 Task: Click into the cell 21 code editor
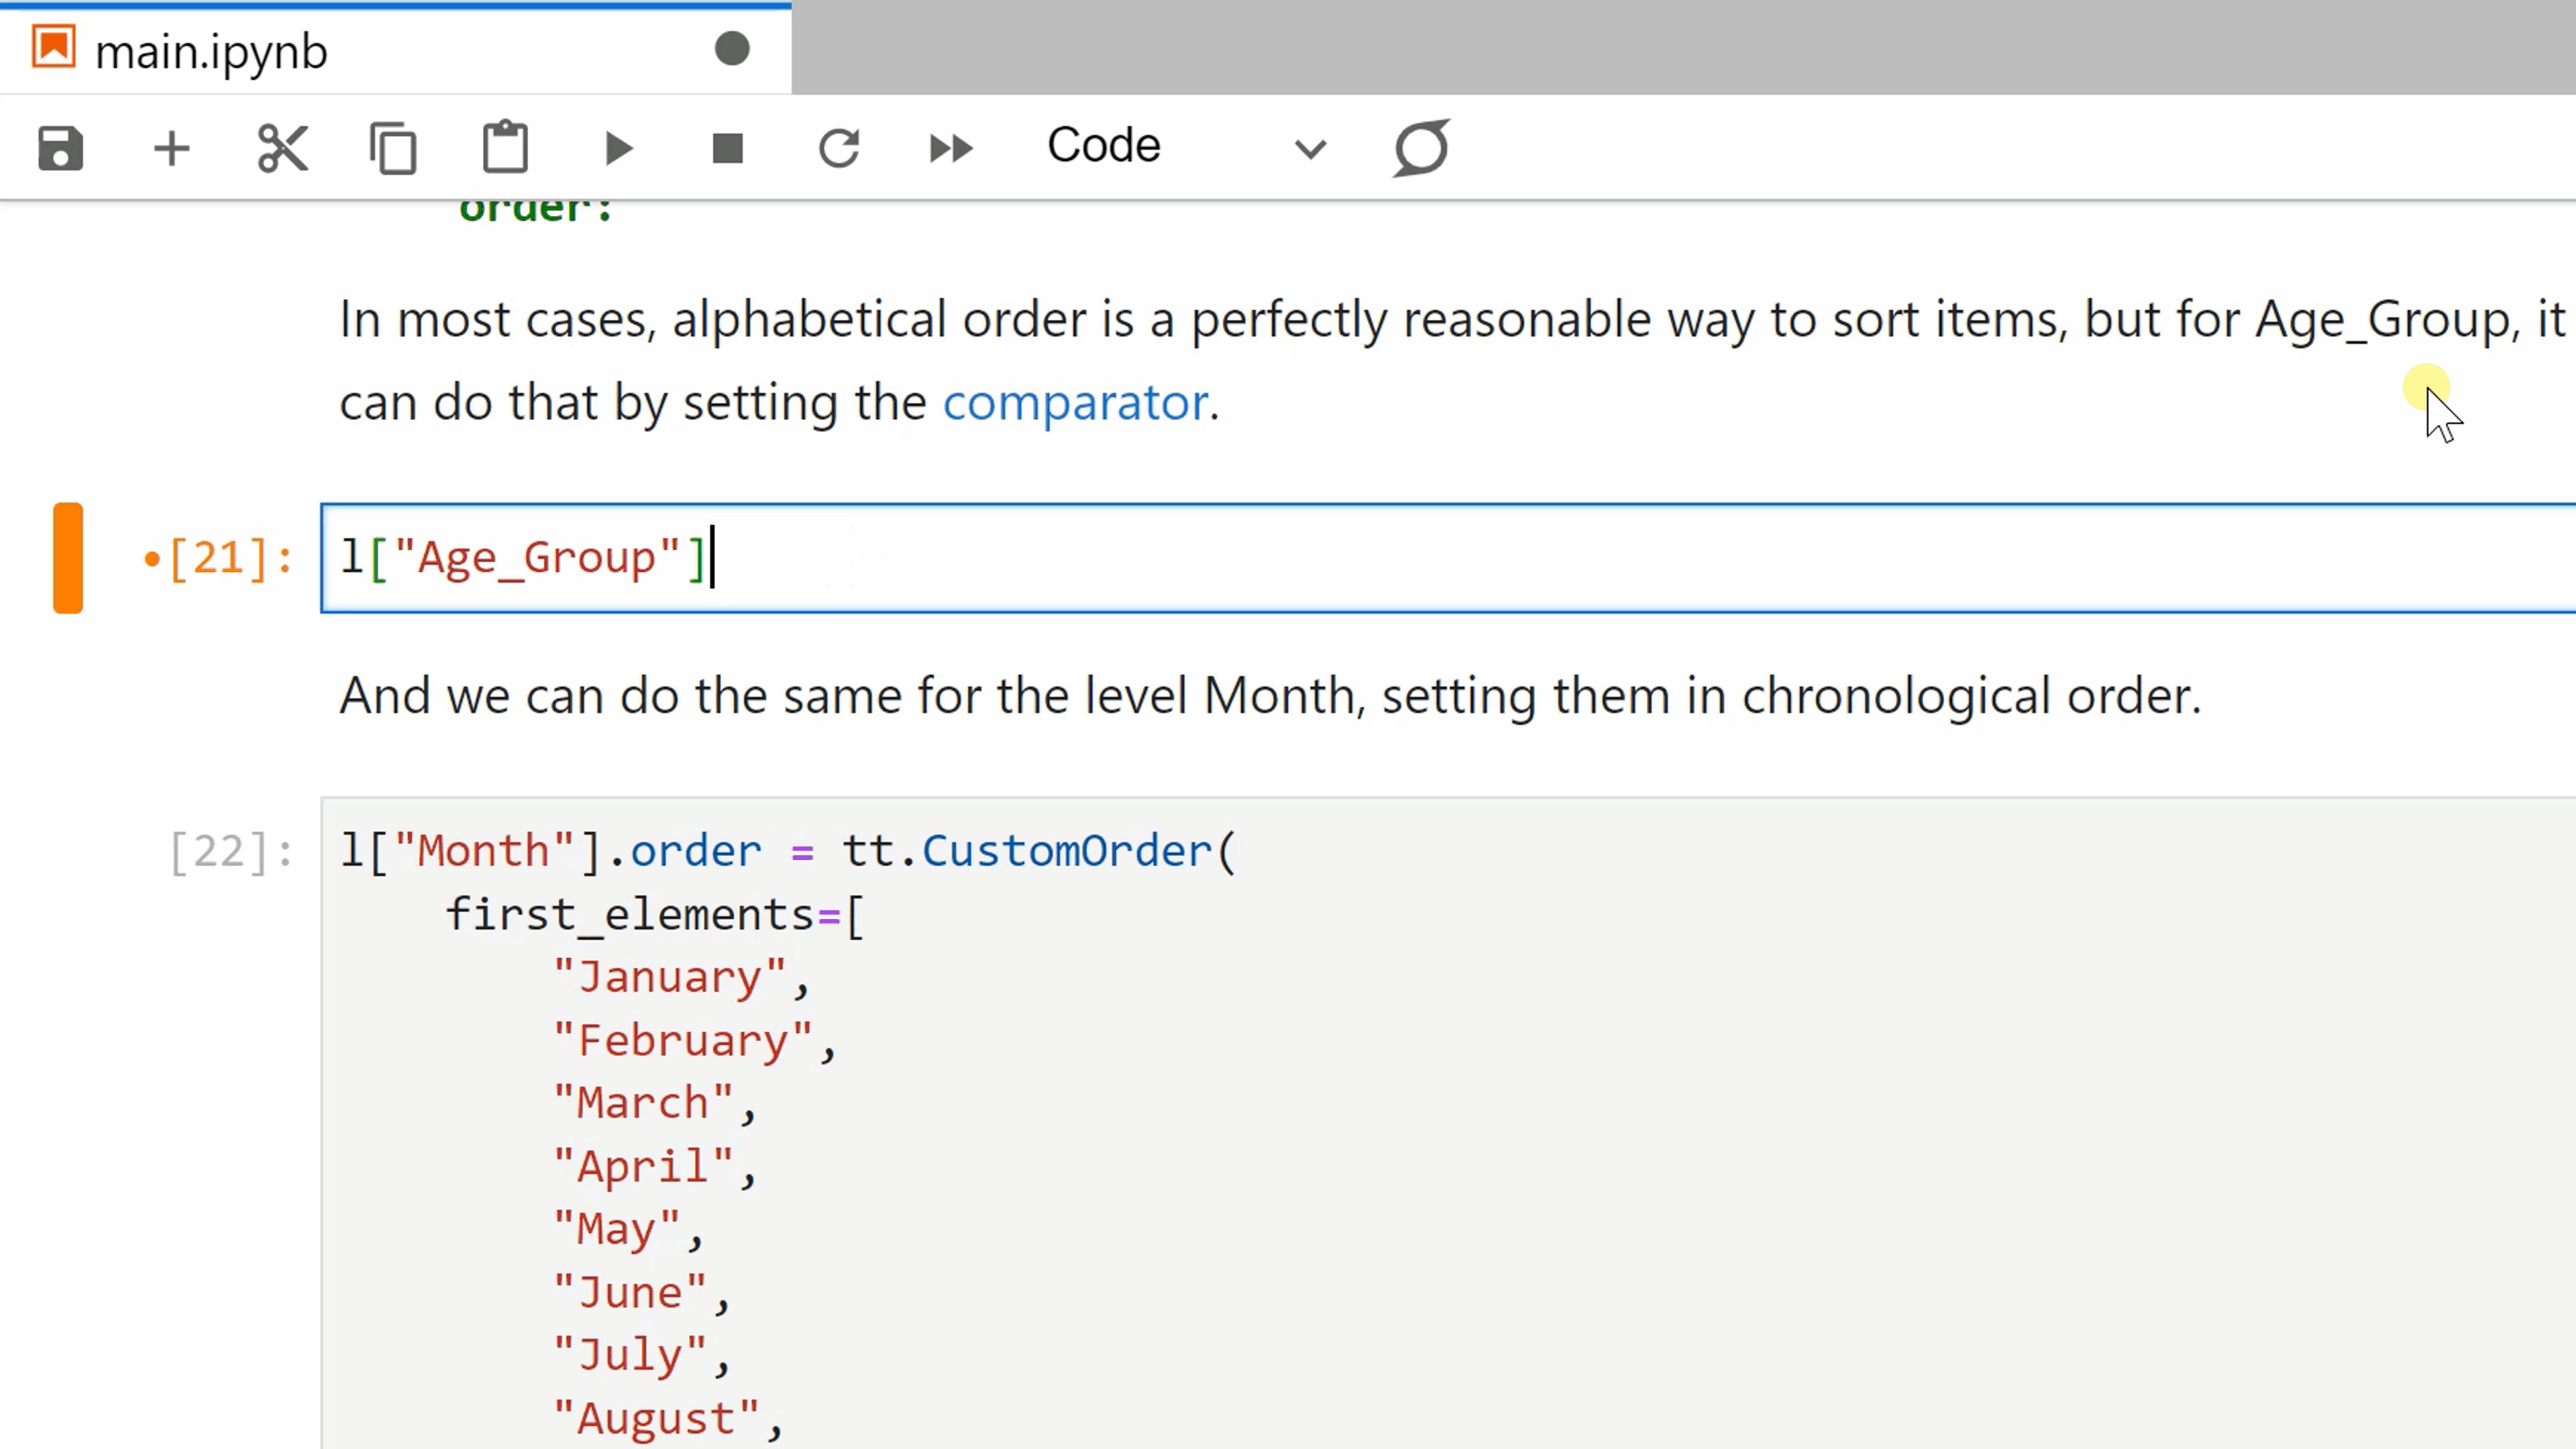(1447, 558)
